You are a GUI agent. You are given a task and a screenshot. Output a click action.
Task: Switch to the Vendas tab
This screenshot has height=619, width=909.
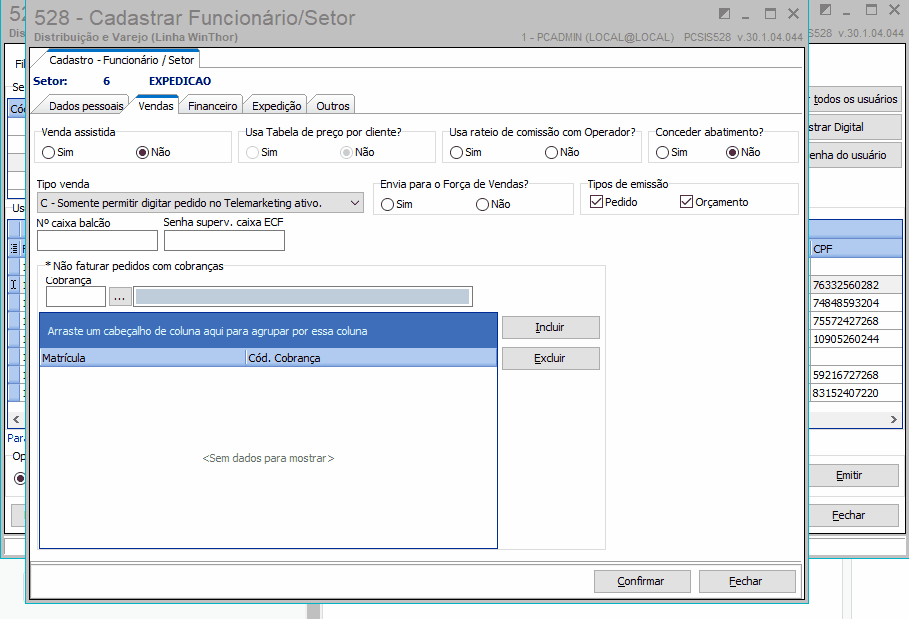tap(156, 105)
